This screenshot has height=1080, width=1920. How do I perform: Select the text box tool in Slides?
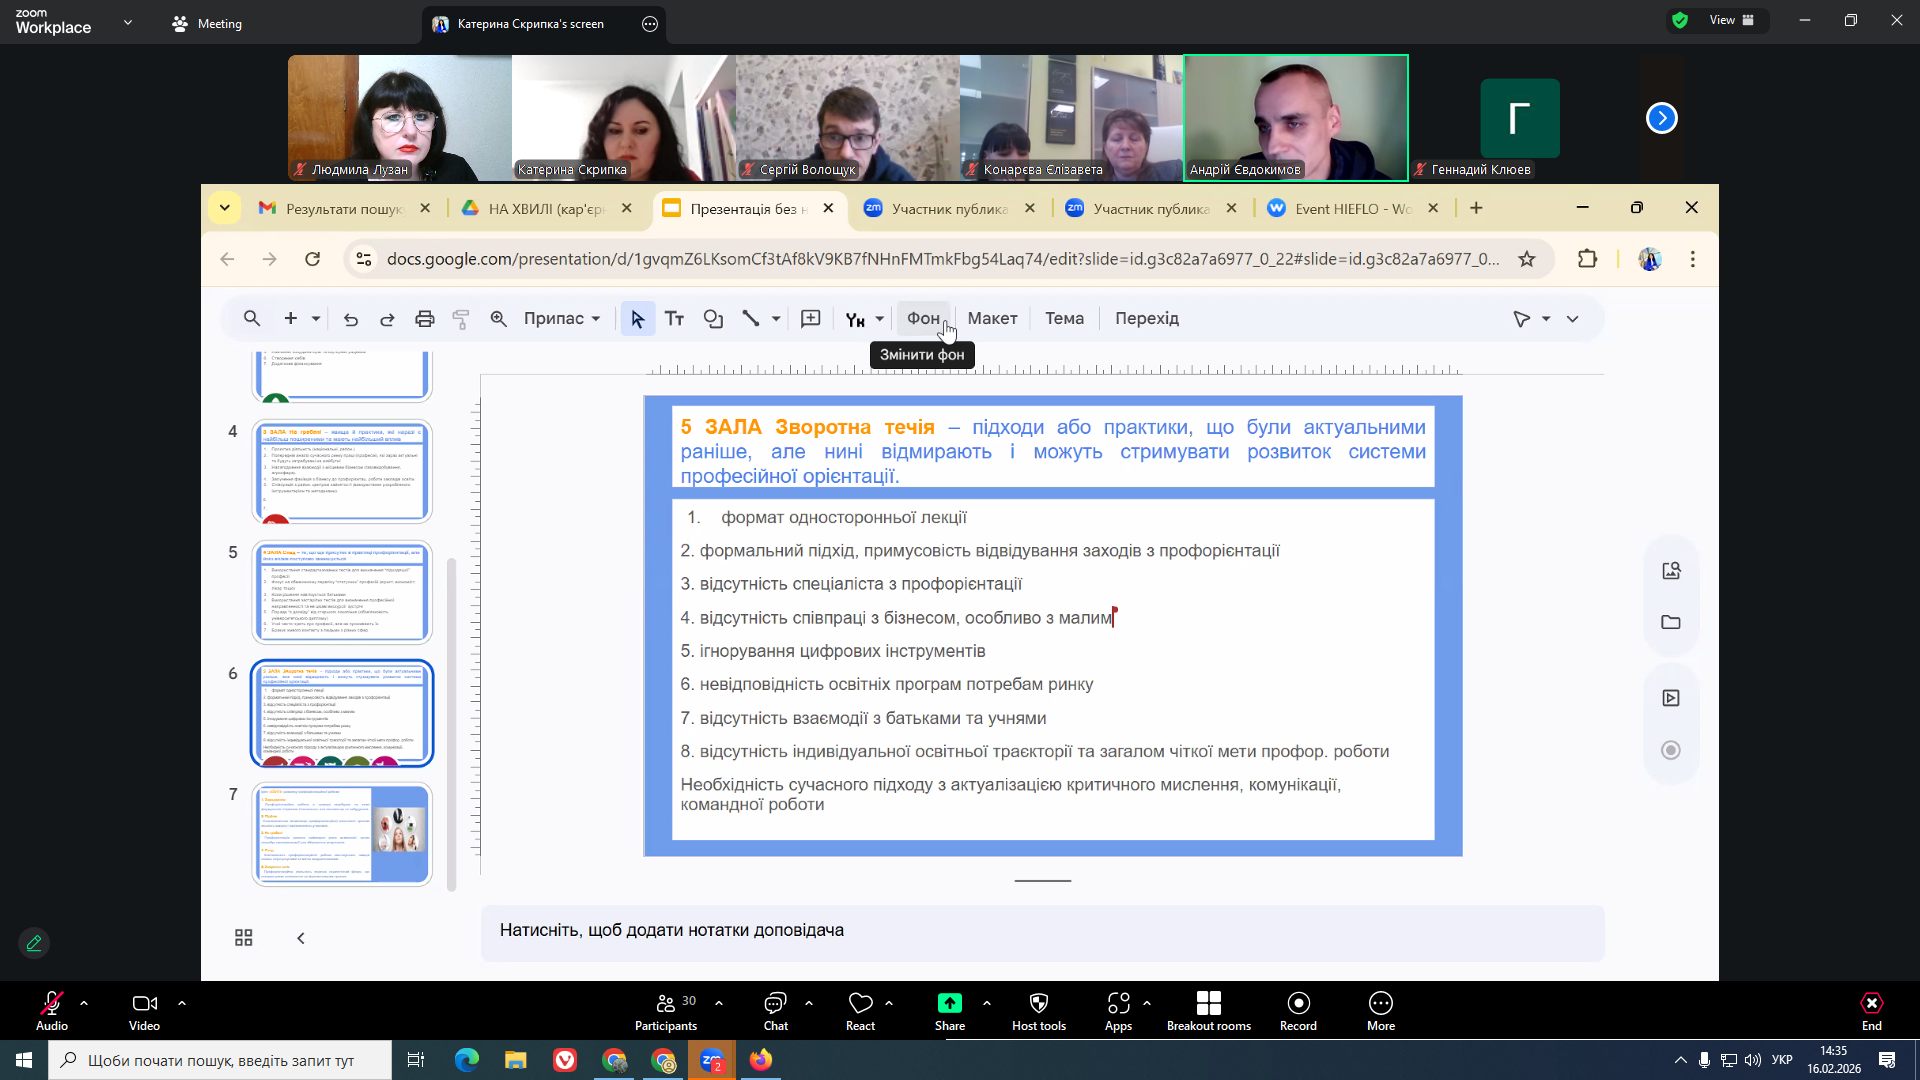[674, 319]
